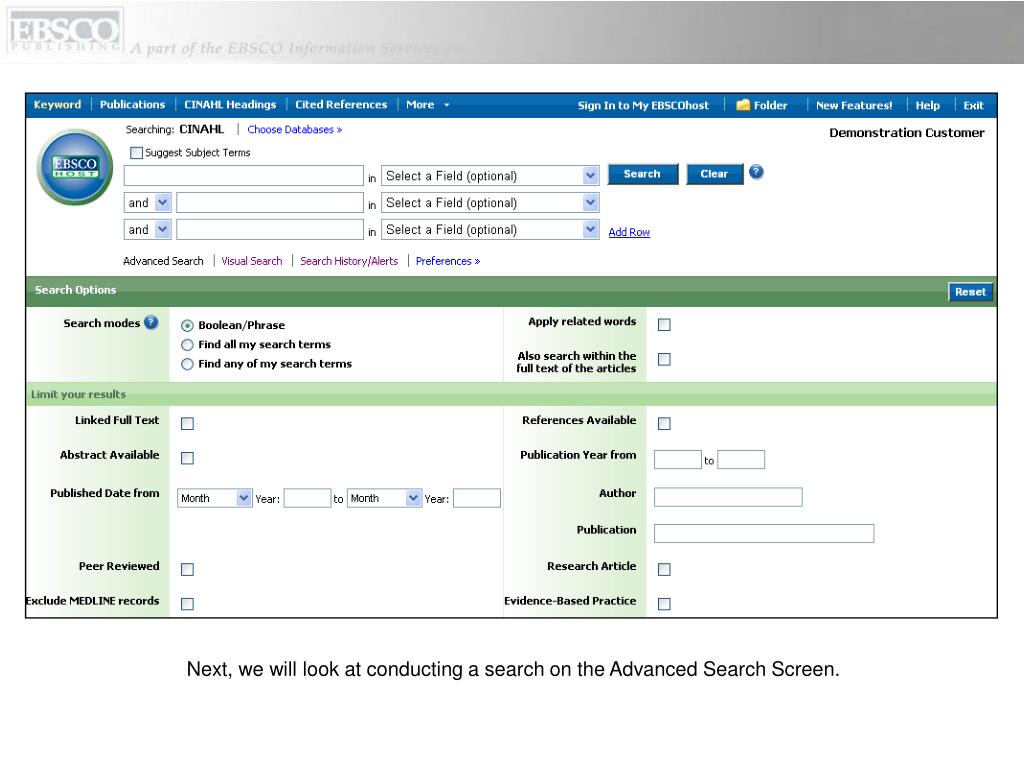Click the help icon beside Clear button
Viewport: 1024px width, 768px height.
point(756,172)
